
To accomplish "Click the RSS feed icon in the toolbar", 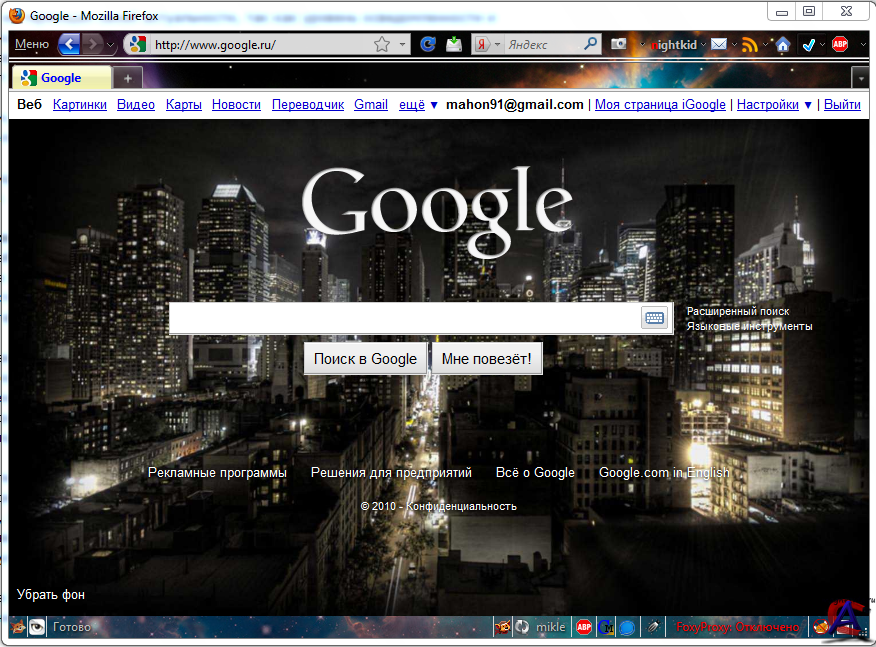I will click(x=750, y=44).
